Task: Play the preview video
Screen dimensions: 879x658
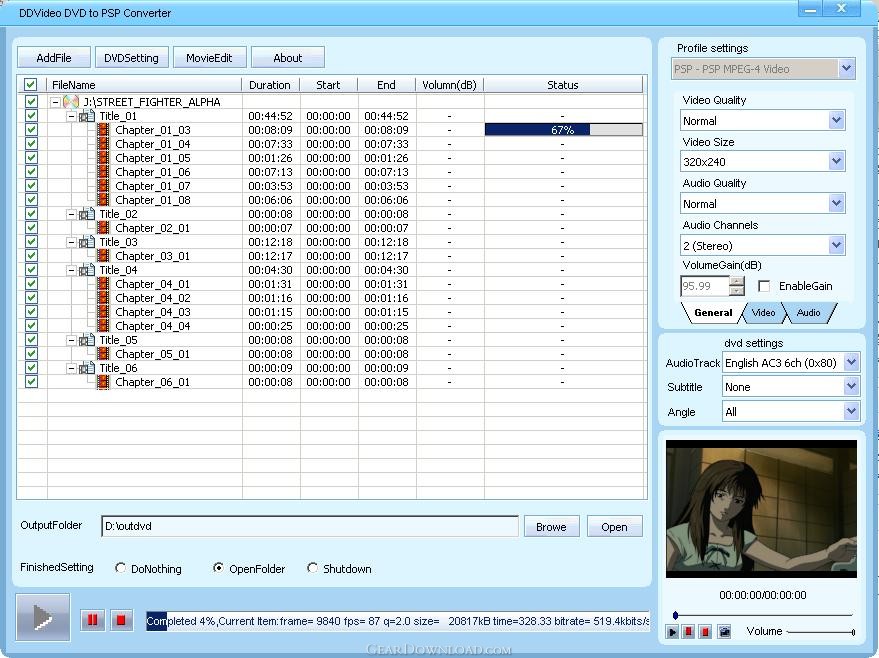Action: click(x=672, y=632)
